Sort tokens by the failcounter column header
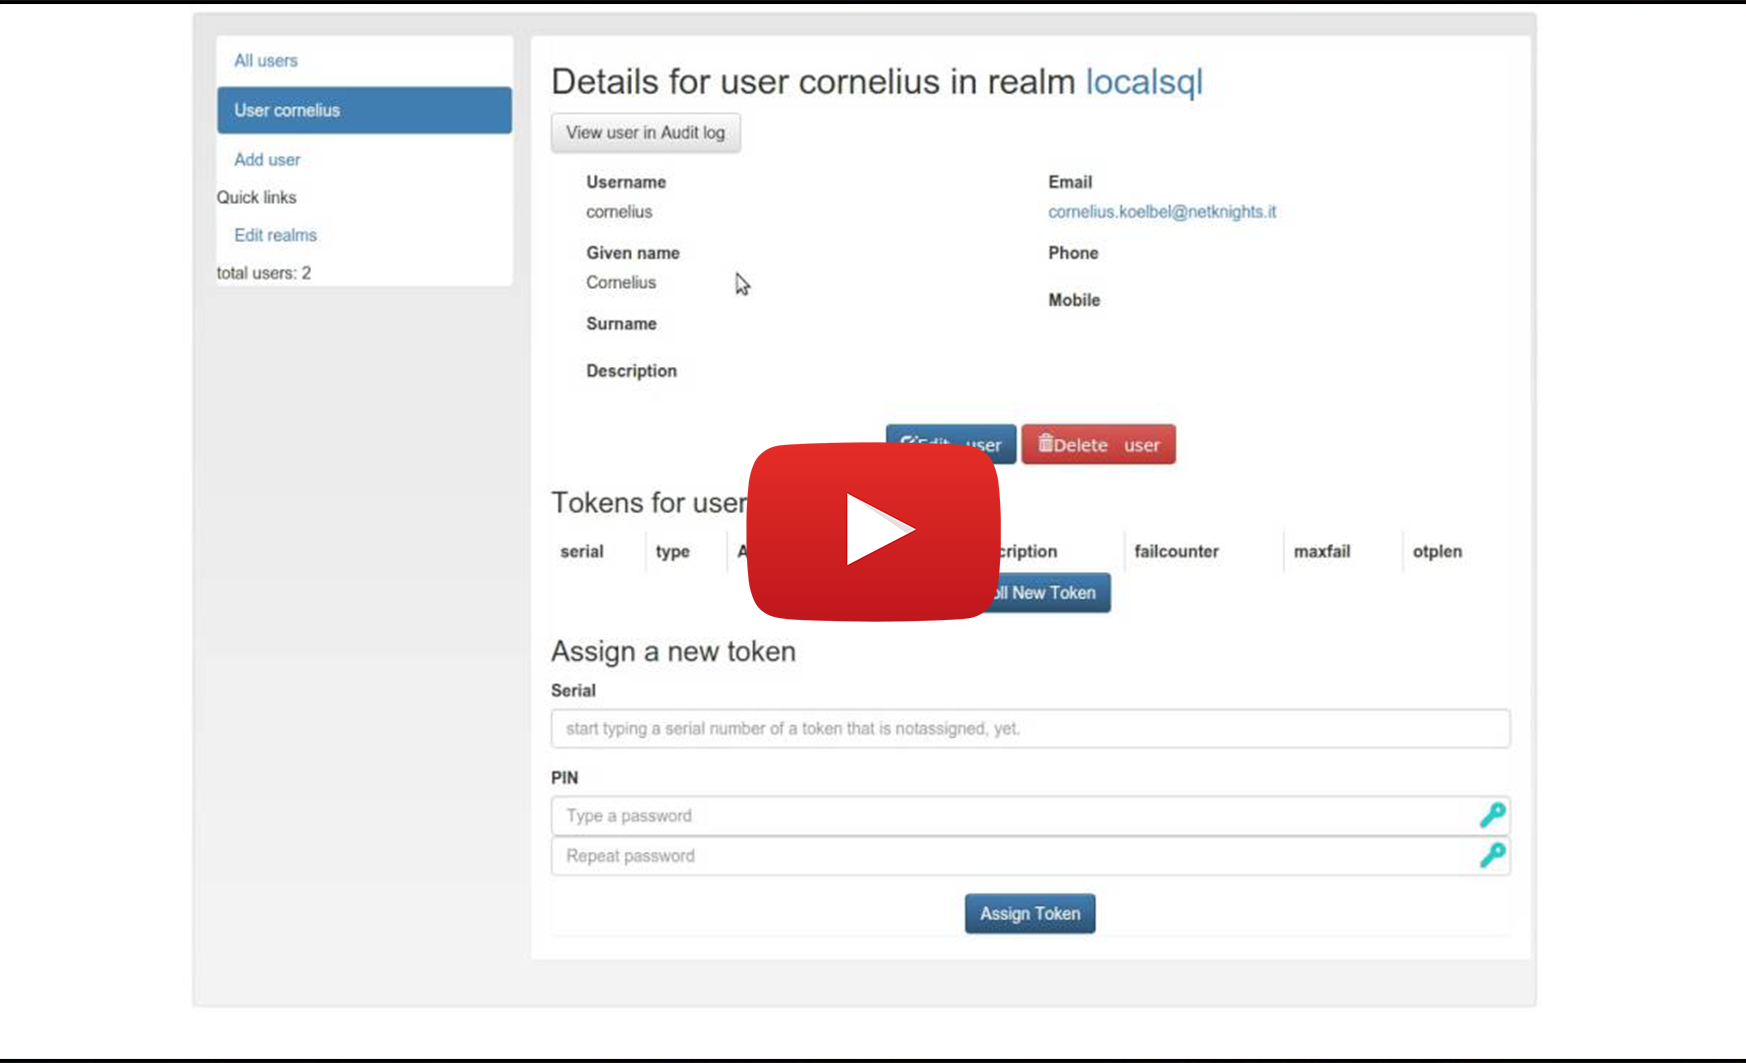 pyautogui.click(x=1176, y=552)
